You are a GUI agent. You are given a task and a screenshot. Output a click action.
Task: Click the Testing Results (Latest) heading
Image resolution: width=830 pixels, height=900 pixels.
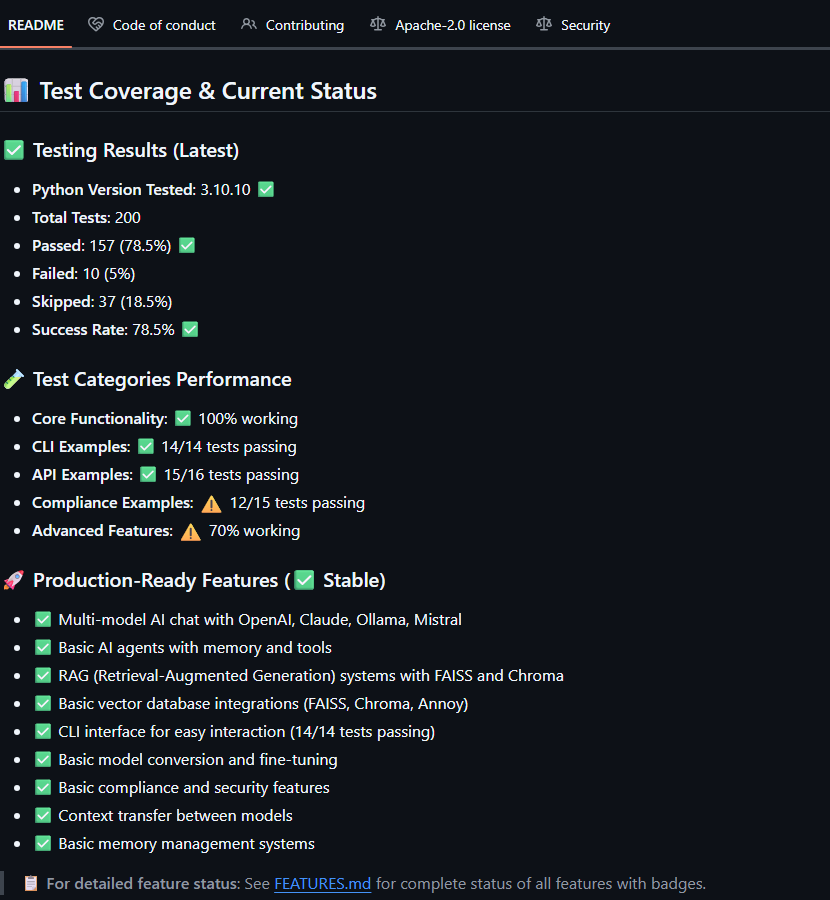tap(135, 151)
